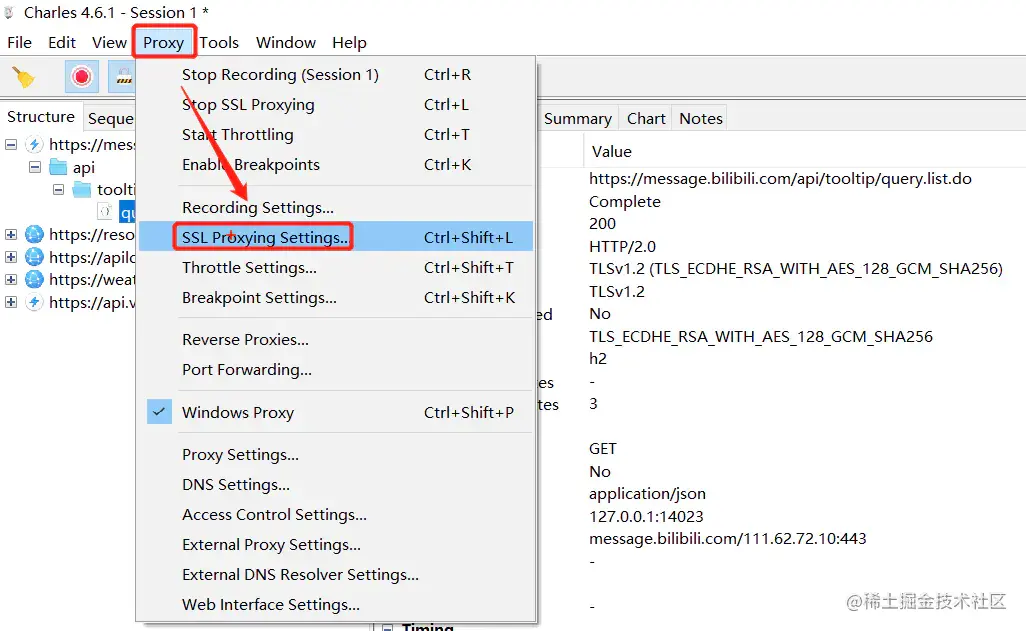This screenshot has width=1026, height=631.
Task: Close the open Proxy menu
Action: tap(164, 43)
